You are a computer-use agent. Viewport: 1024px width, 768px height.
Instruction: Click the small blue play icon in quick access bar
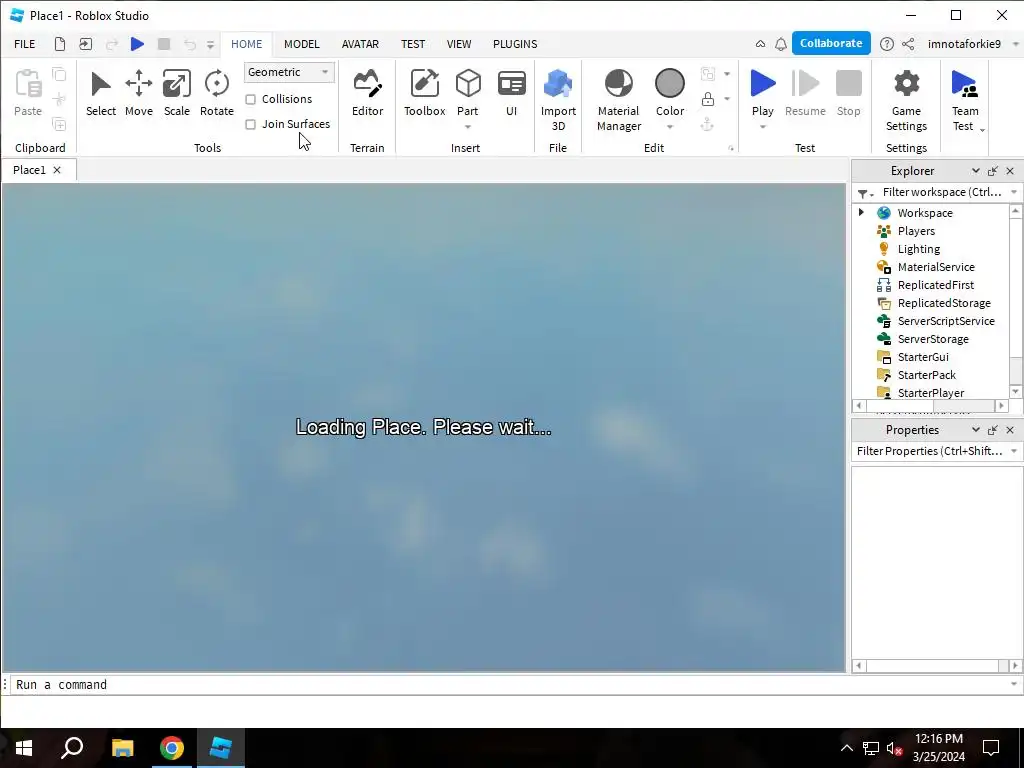pyautogui.click(x=137, y=44)
